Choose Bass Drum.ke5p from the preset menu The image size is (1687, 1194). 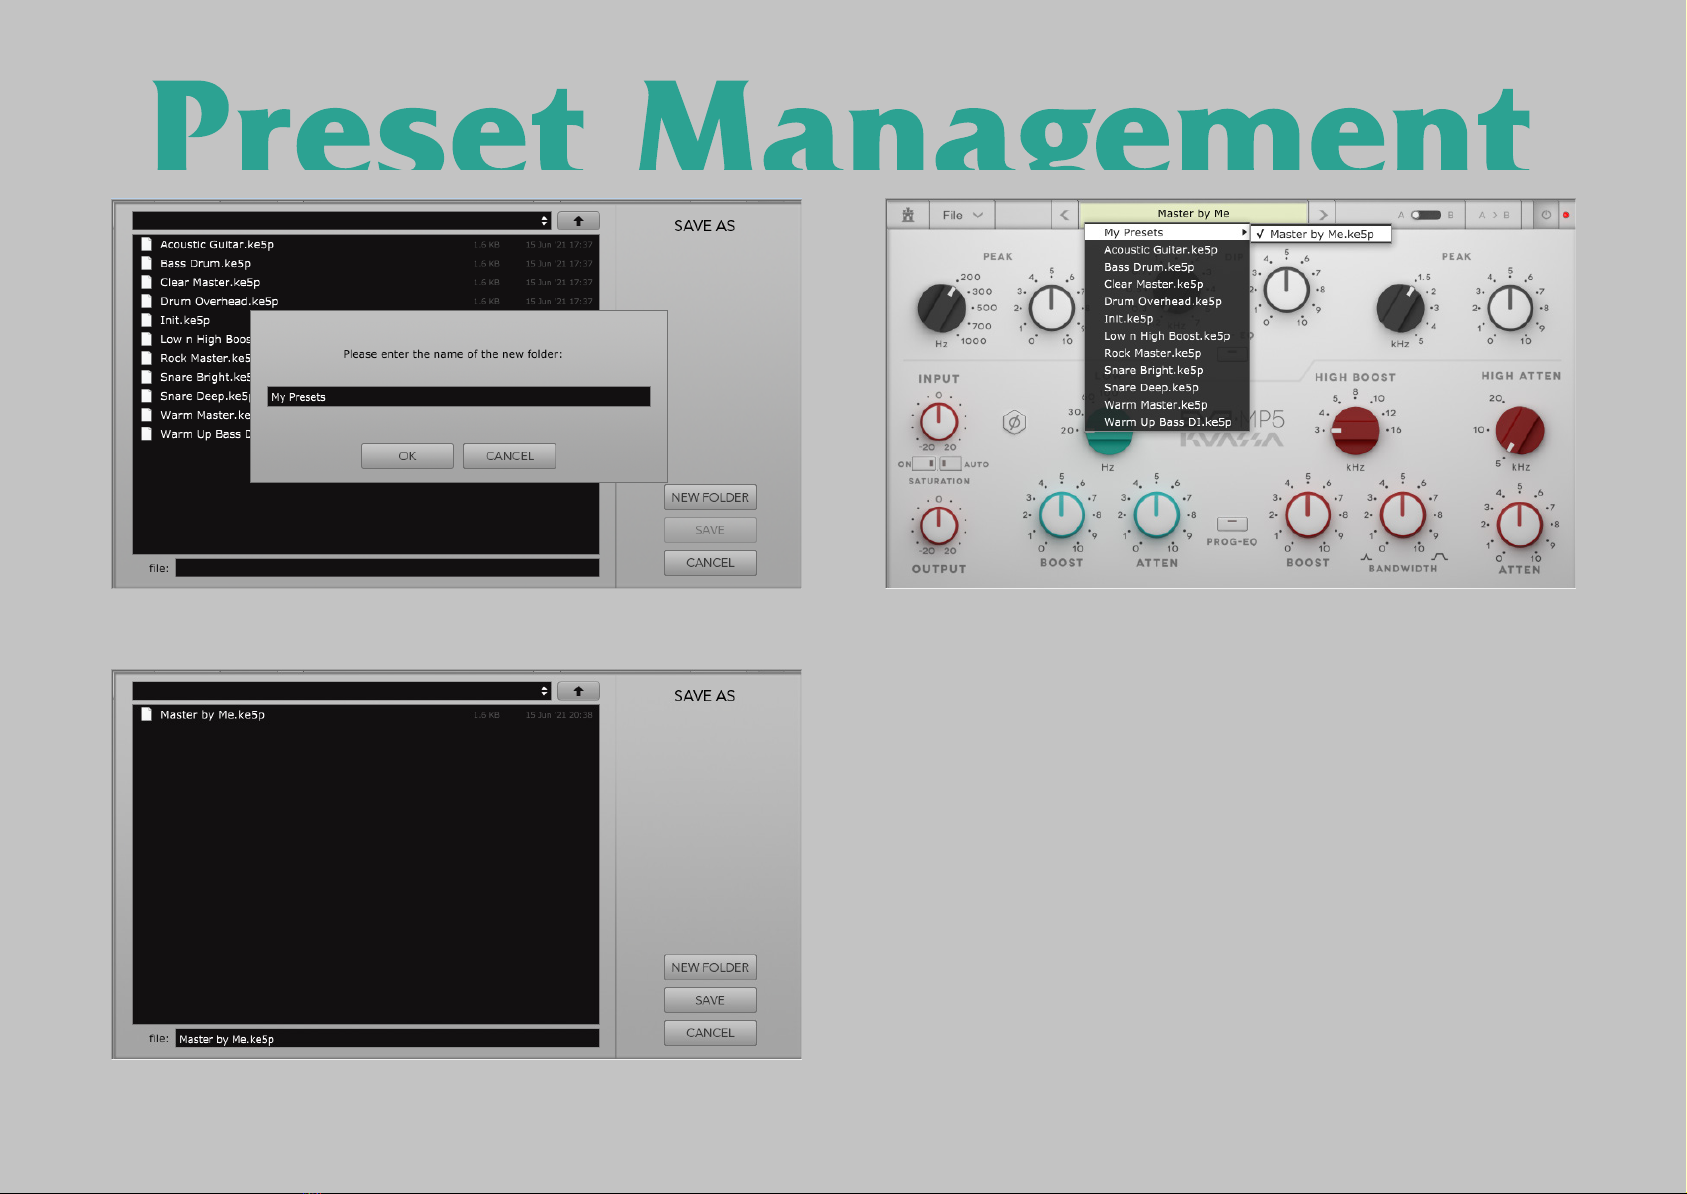[1167, 267]
